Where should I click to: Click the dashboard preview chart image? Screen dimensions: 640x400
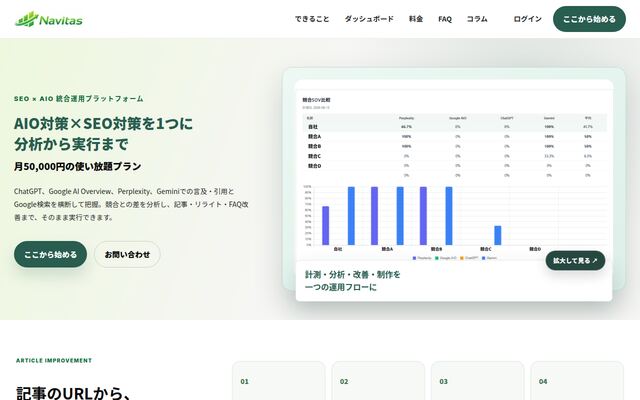point(454,176)
